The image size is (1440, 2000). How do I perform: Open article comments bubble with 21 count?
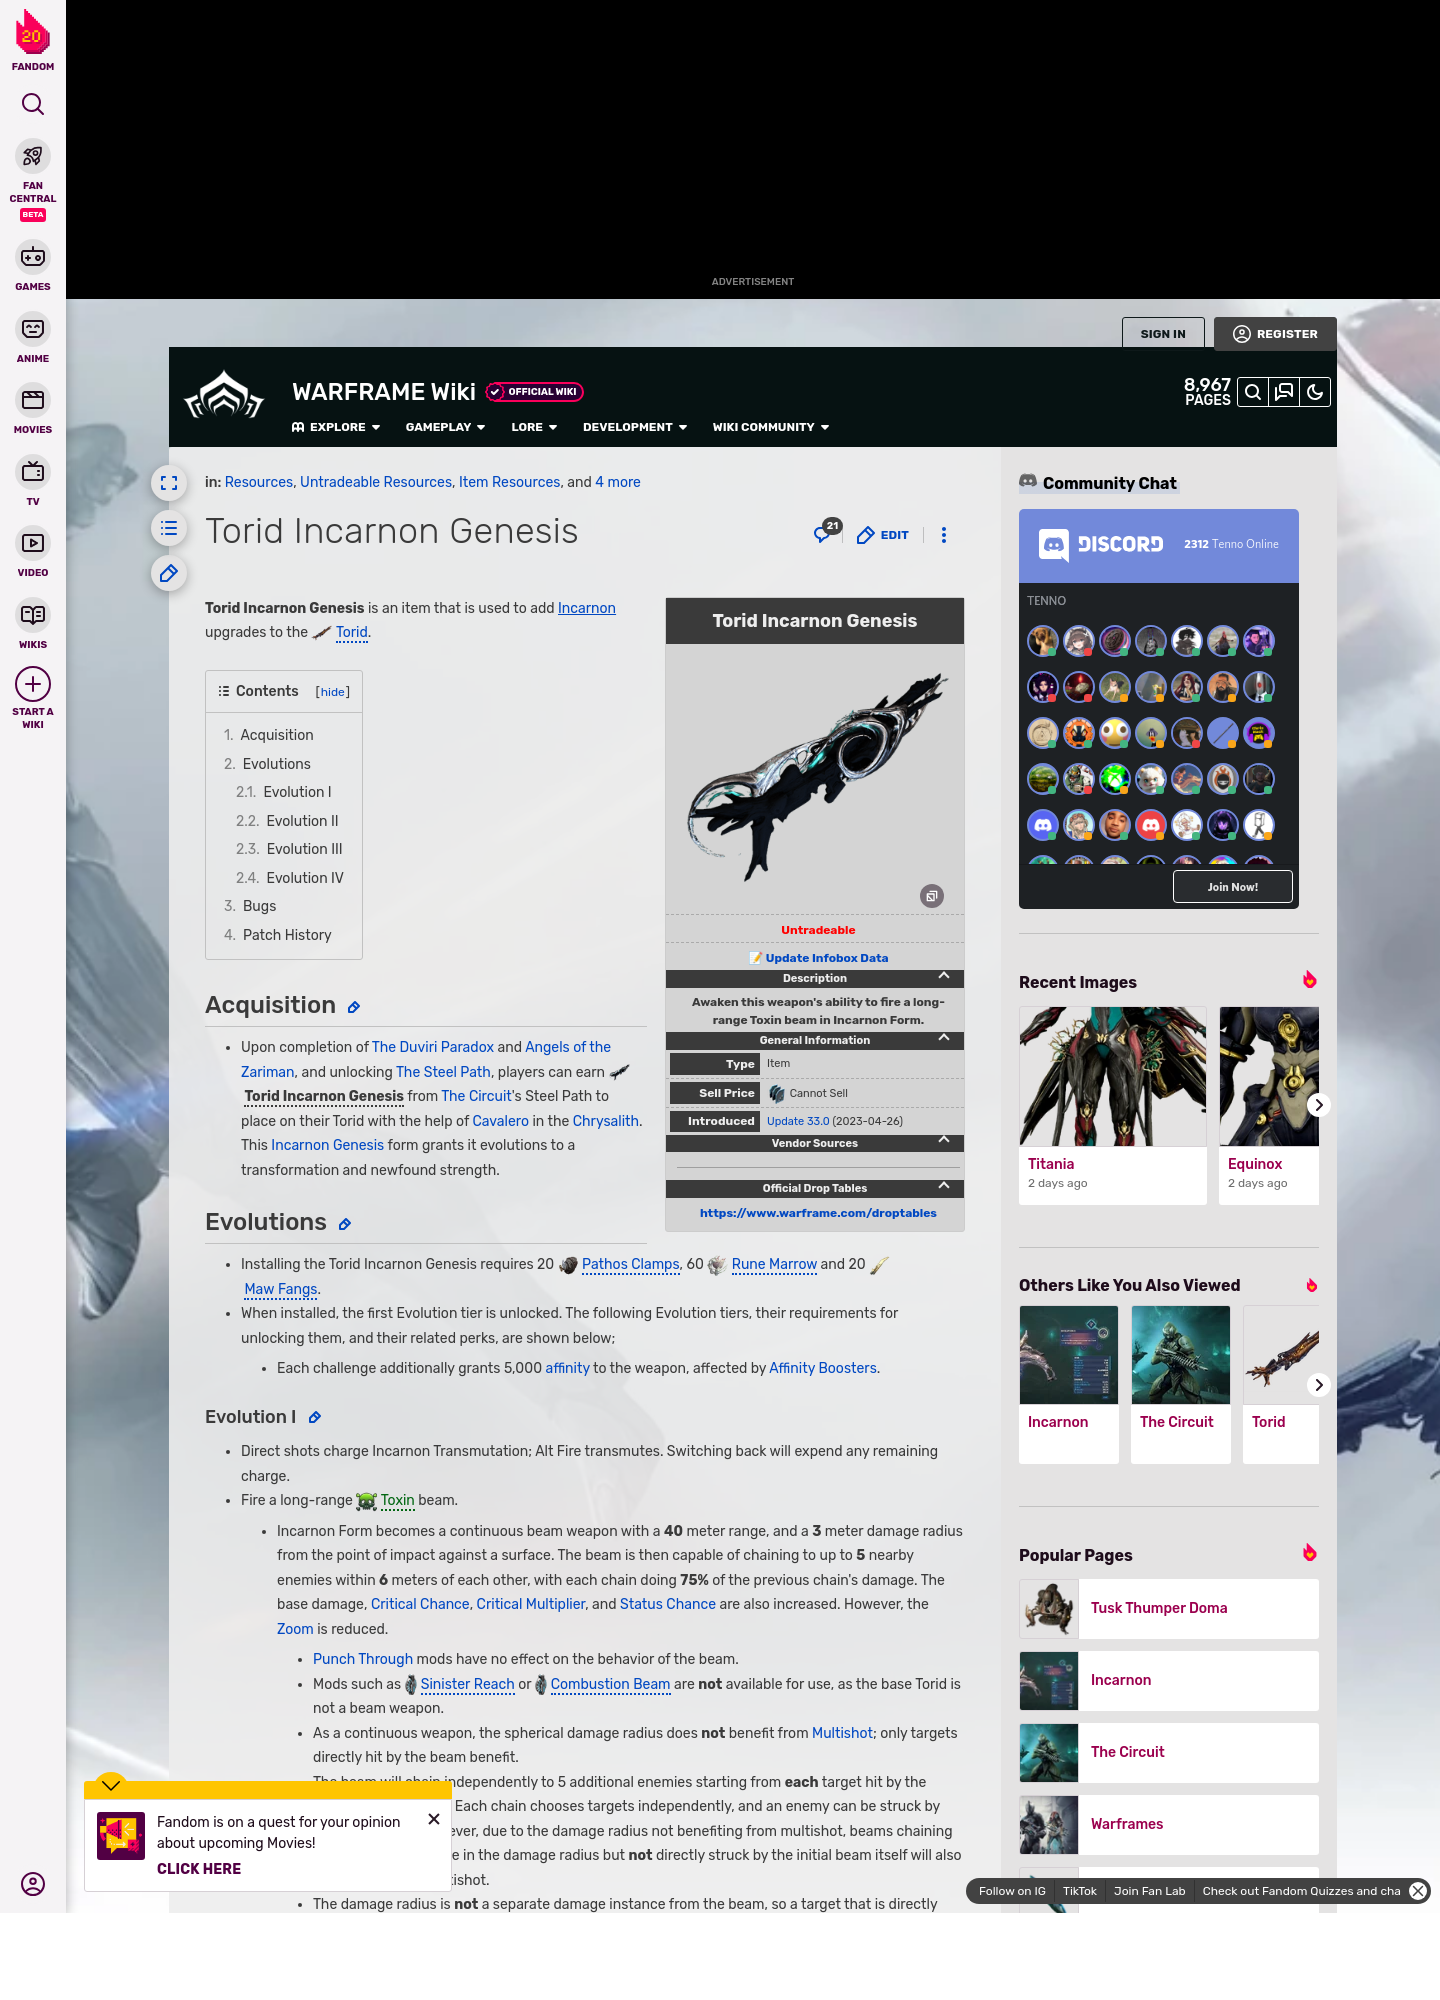pos(827,532)
